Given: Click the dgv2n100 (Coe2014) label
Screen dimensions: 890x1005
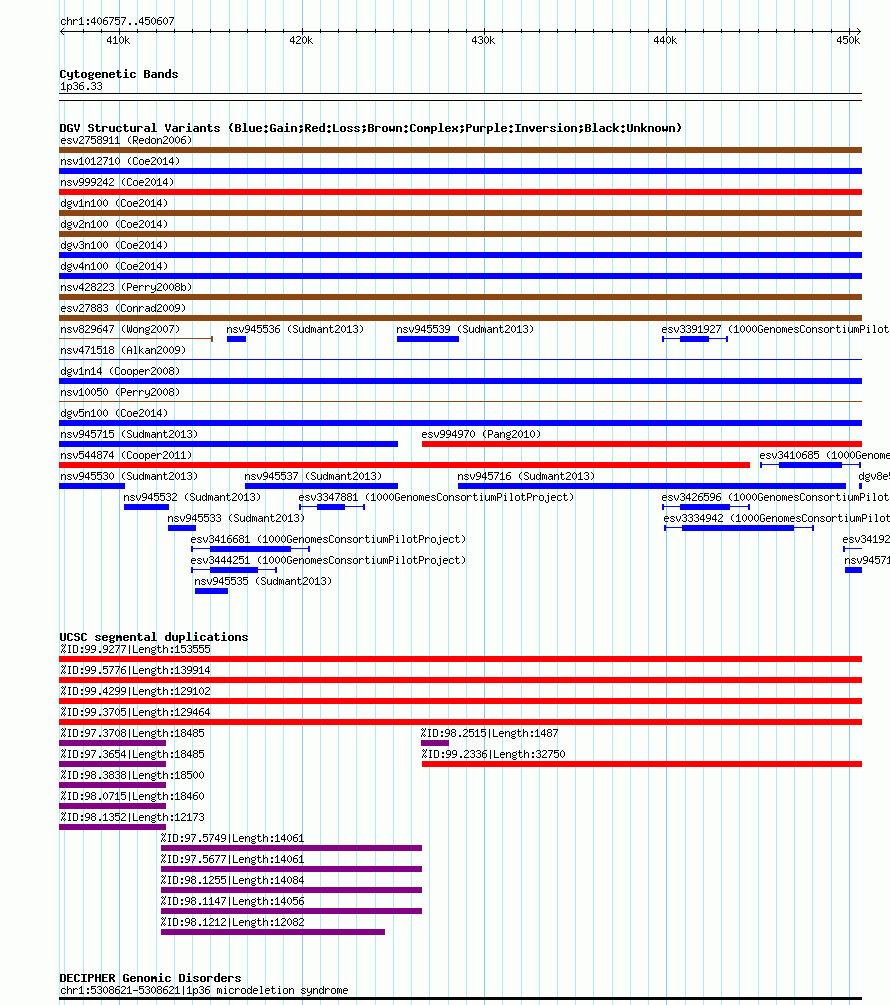Looking at the screenshot, I should click(114, 224).
